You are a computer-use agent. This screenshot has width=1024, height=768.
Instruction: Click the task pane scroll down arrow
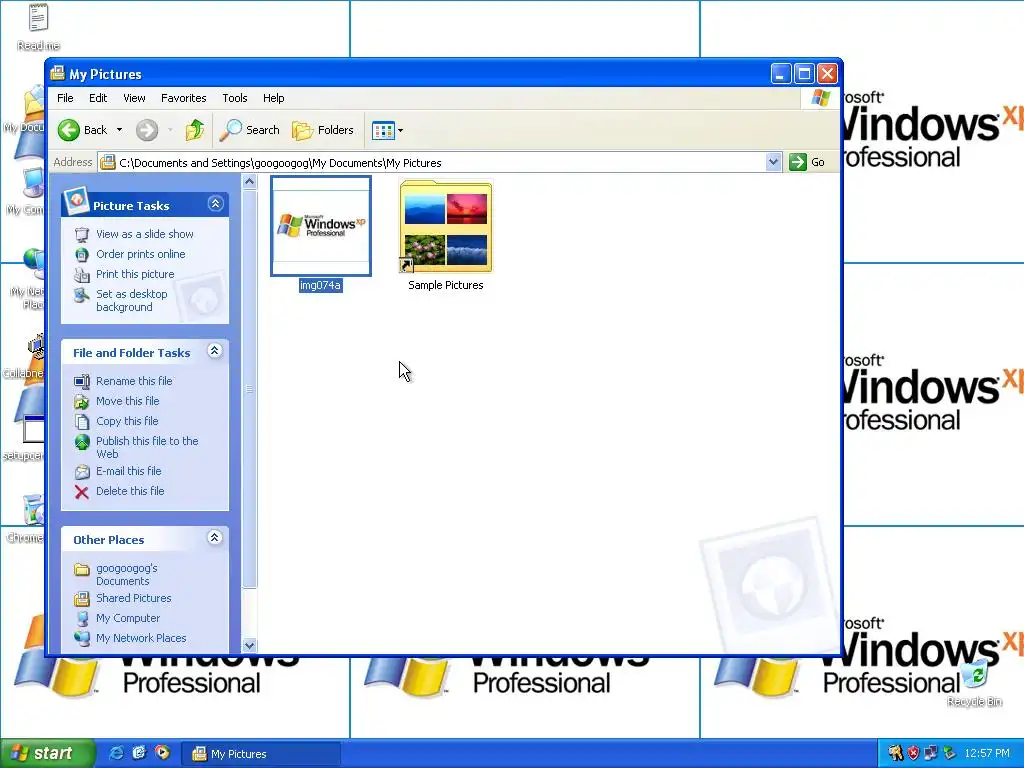[x=249, y=645]
